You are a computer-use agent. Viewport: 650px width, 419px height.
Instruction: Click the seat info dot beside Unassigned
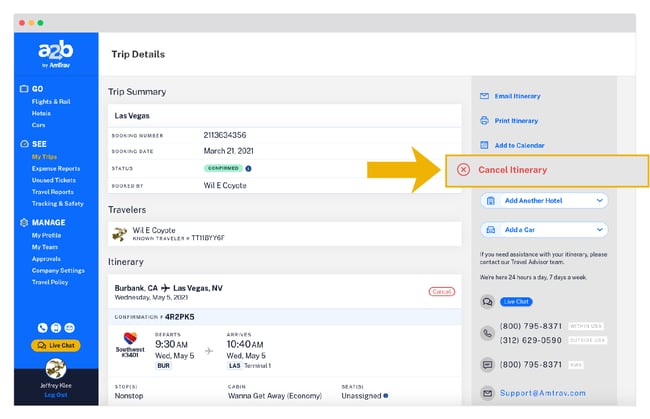point(387,395)
